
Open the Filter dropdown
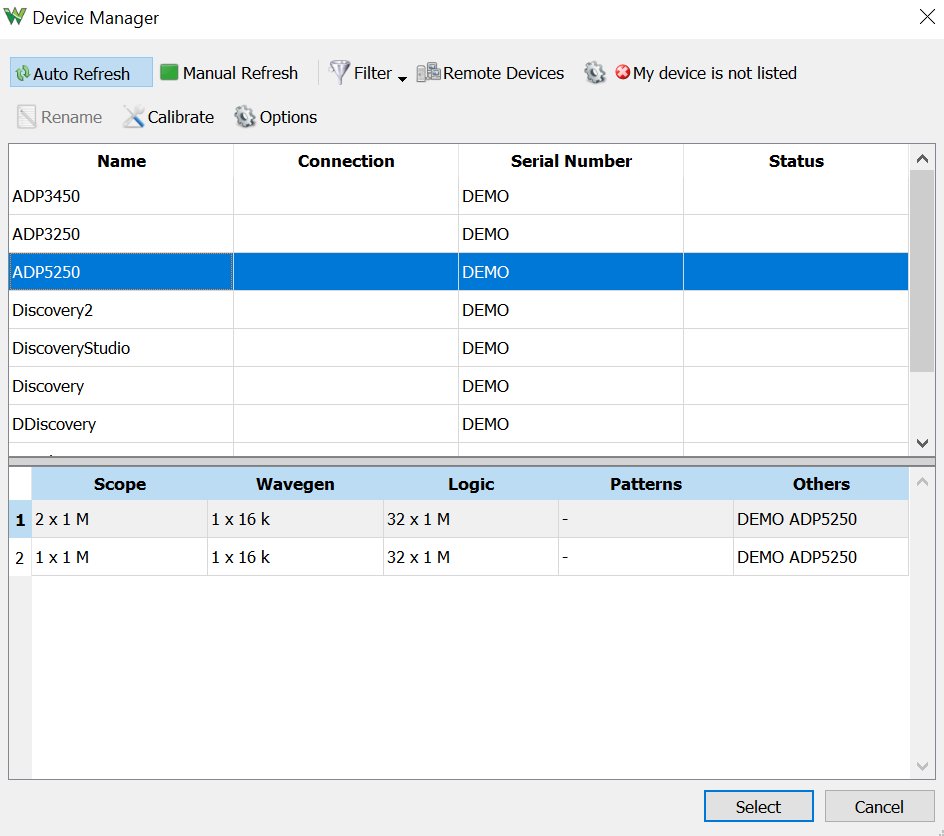click(368, 73)
